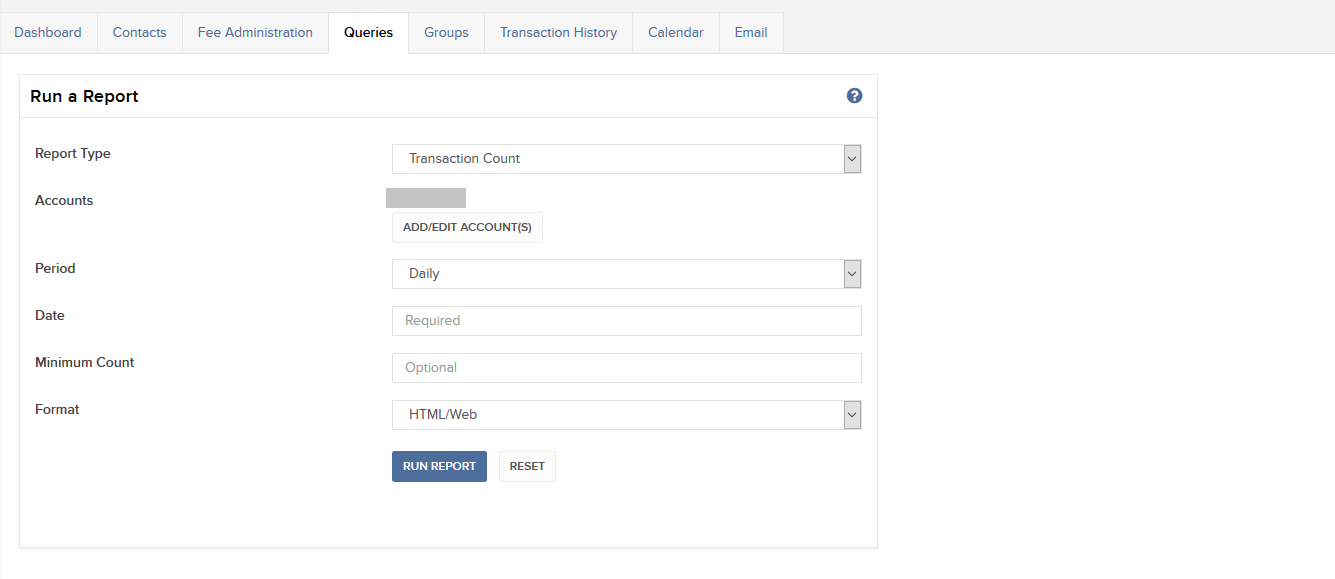This screenshot has height=579, width=1335.
Task: Select the grayed-out account entry
Action: tap(426, 198)
